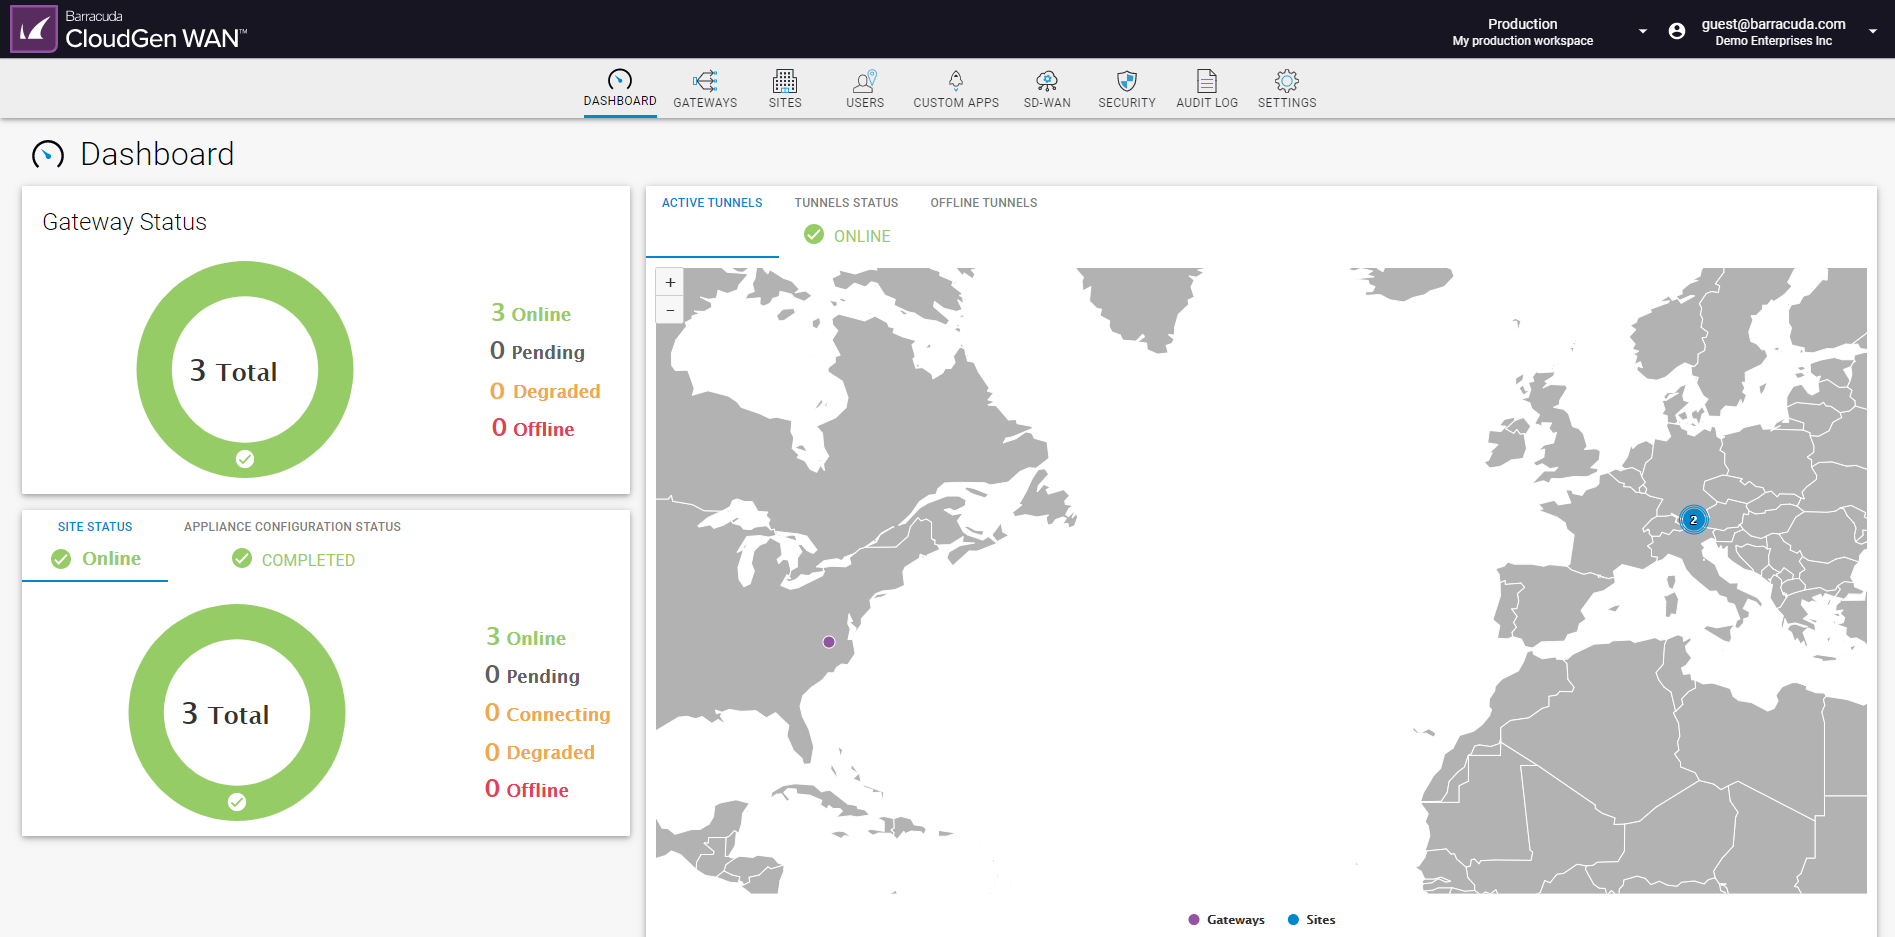The width and height of the screenshot is (1895, 937).
Task: Click the Barracuda CloudGen WAN logo
Action: [129, 29]
